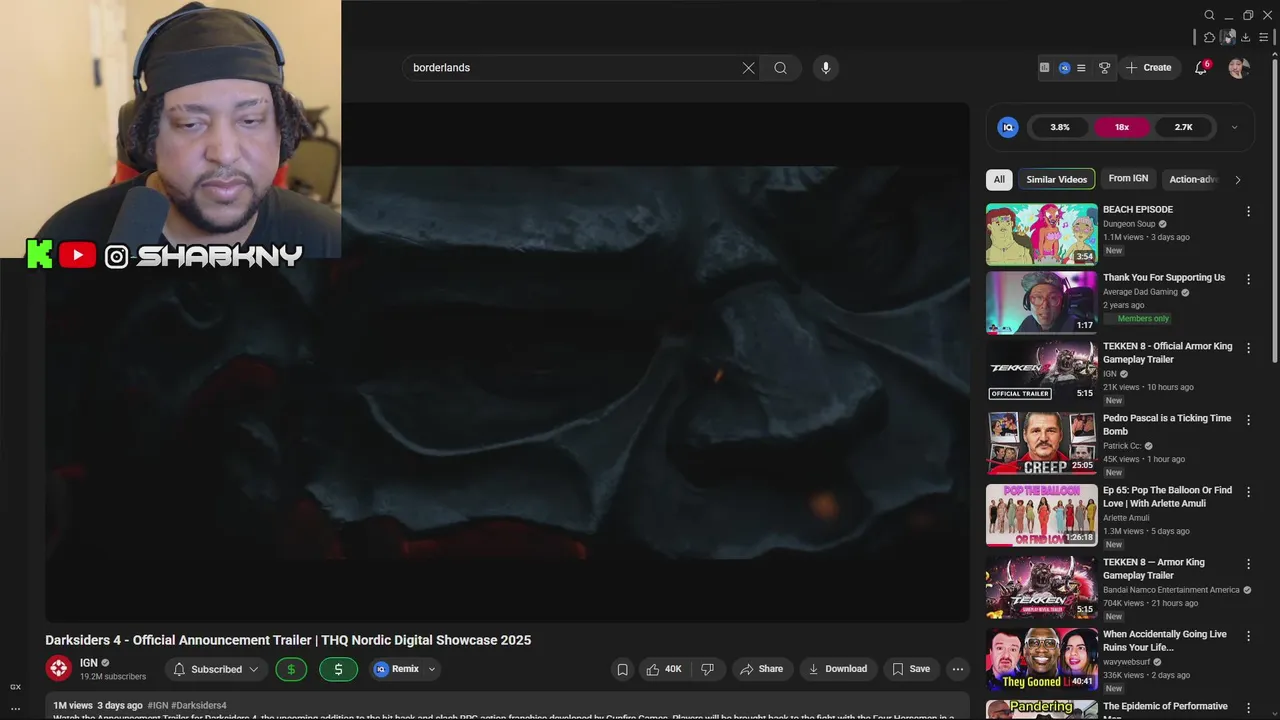Select the Similar Videos chip
The width and height of the screenshot is (1280, 720).
click(1056, 179)
